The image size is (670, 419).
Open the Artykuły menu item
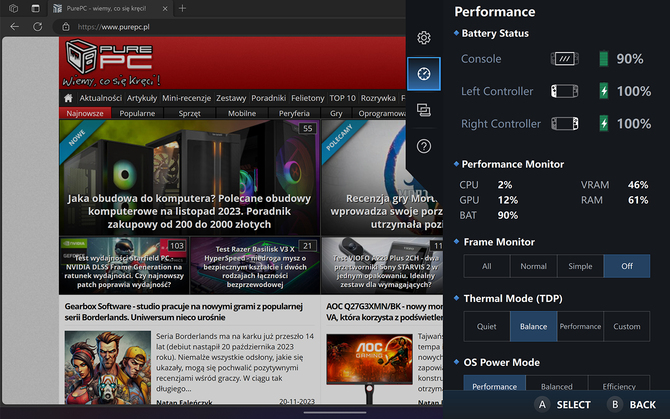pyautogui.click(x=142, y=98)
